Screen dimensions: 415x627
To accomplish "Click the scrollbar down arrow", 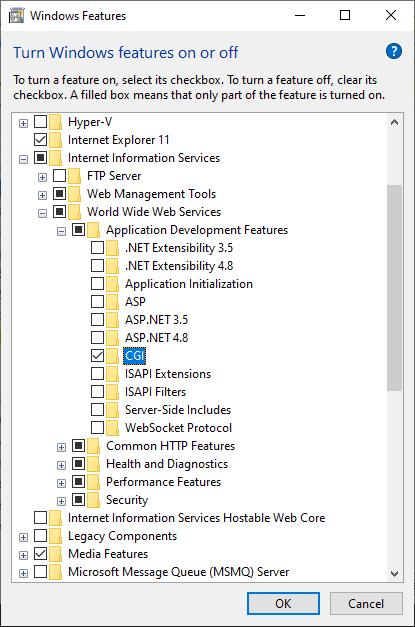I will (x=394, y=573).
